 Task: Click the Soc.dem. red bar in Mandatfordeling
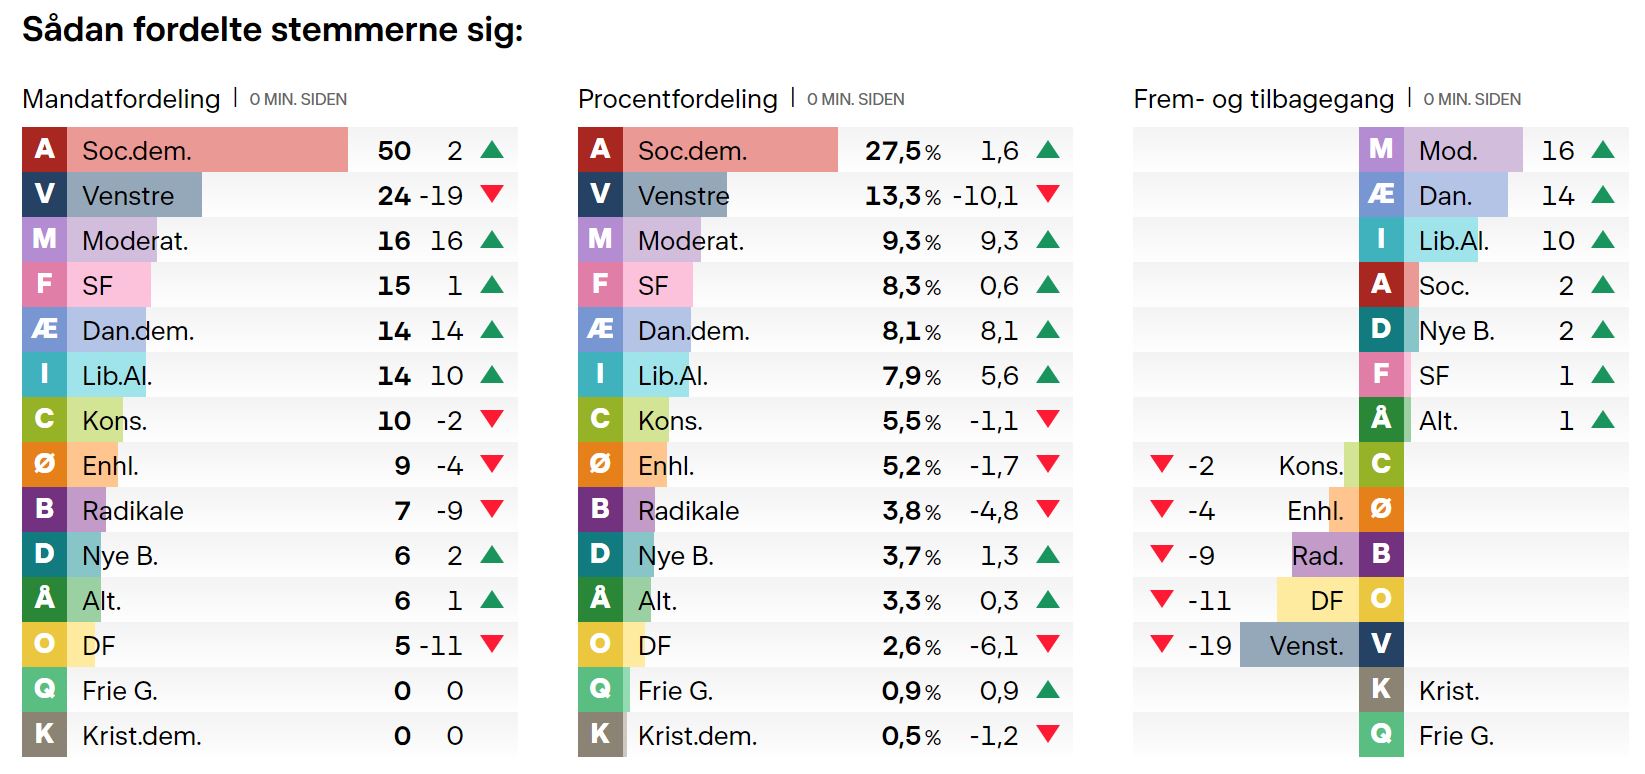tap(207, 150)
